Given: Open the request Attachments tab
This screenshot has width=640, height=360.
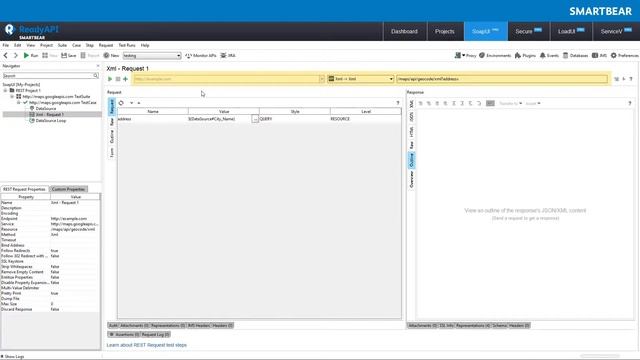Looking at the screenshot, I should pos(134,325).
